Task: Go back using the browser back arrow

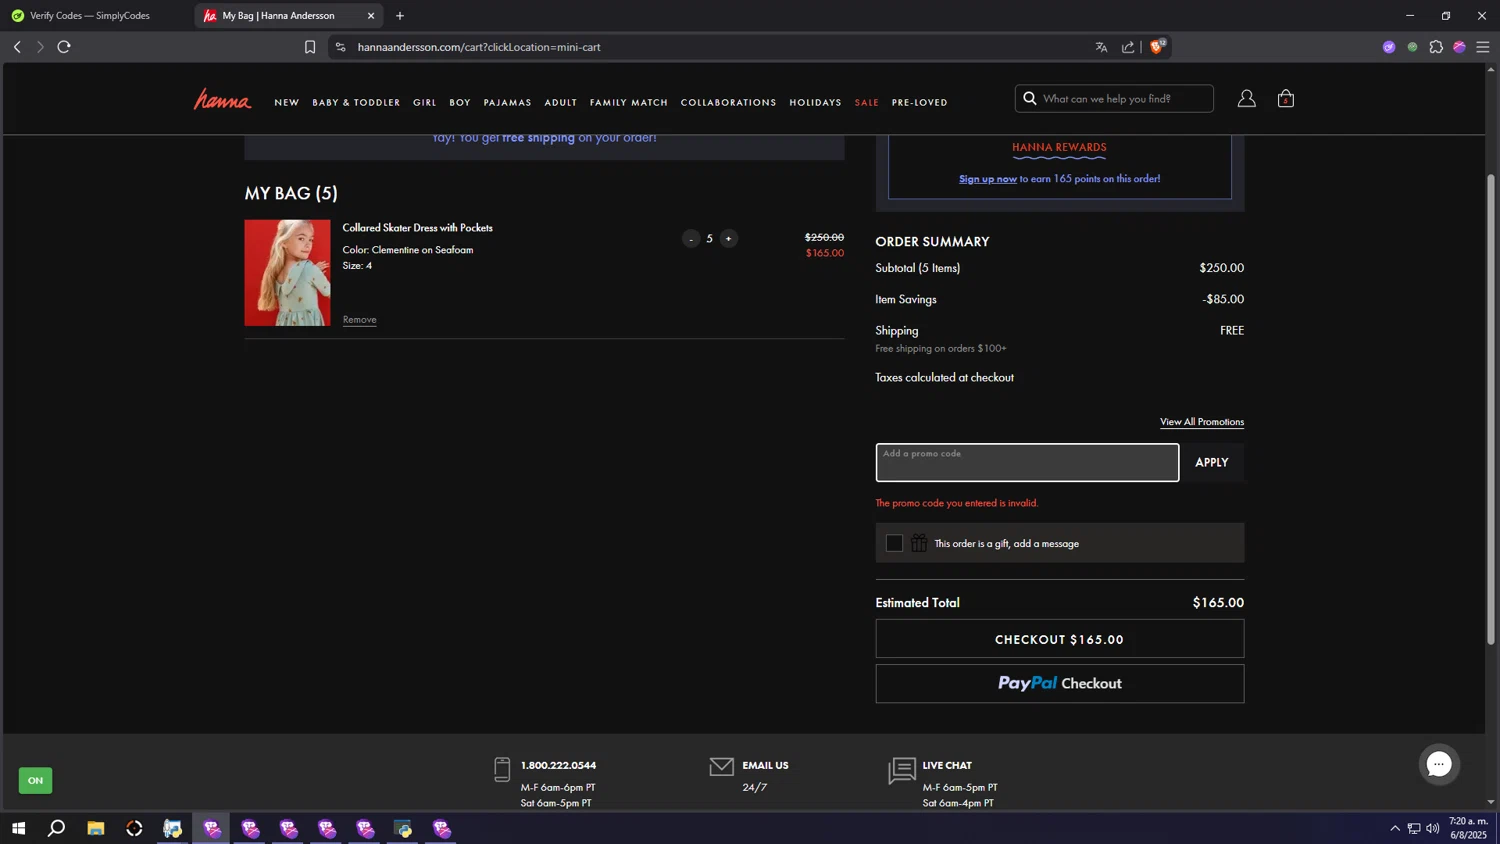Action: click(17, 47)
